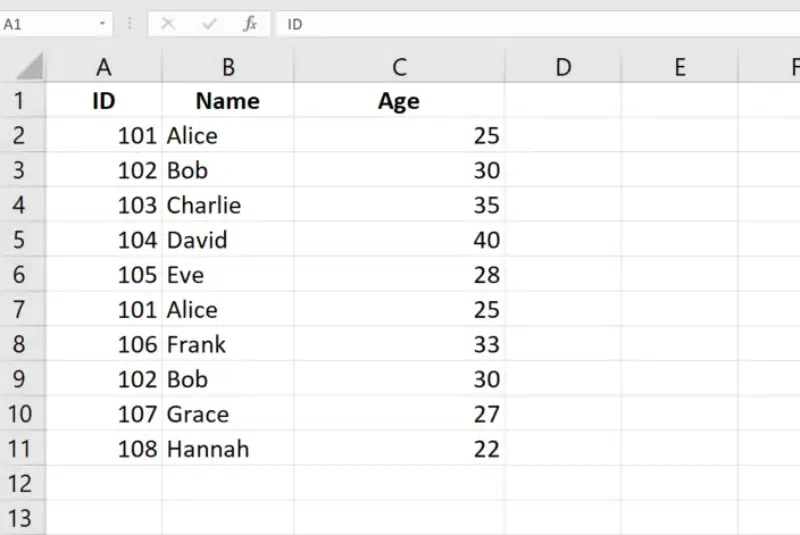
Task: Click the Age cell with value 40
Action: point(399,241)
